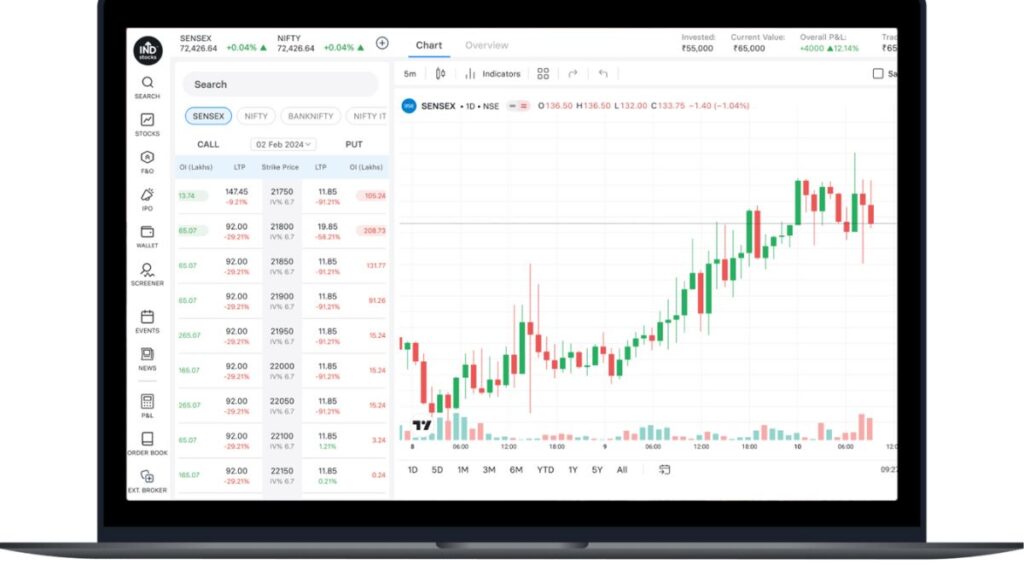
Task: Switch to the Overview tab
Action: (x=487, y=45)
